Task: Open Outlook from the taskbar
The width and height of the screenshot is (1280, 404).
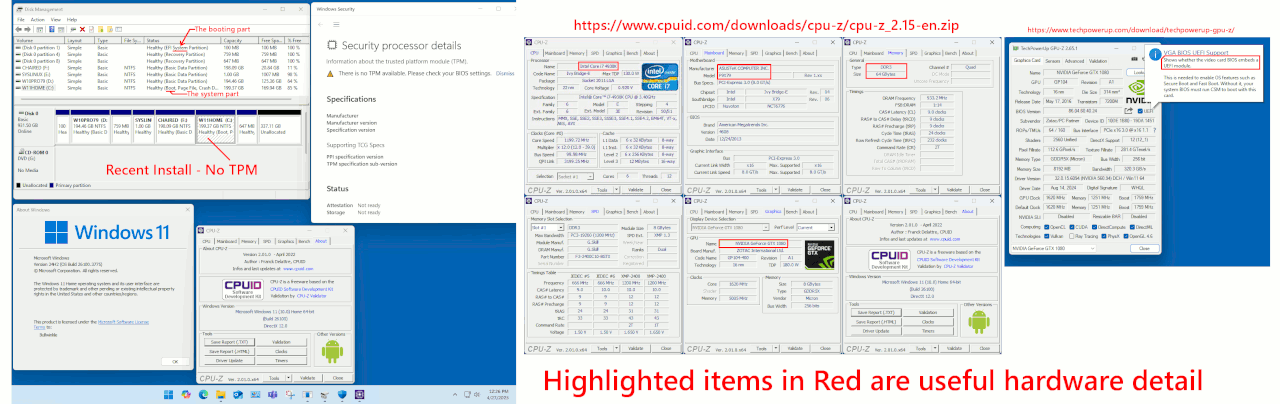Action: tap(238, 395)
